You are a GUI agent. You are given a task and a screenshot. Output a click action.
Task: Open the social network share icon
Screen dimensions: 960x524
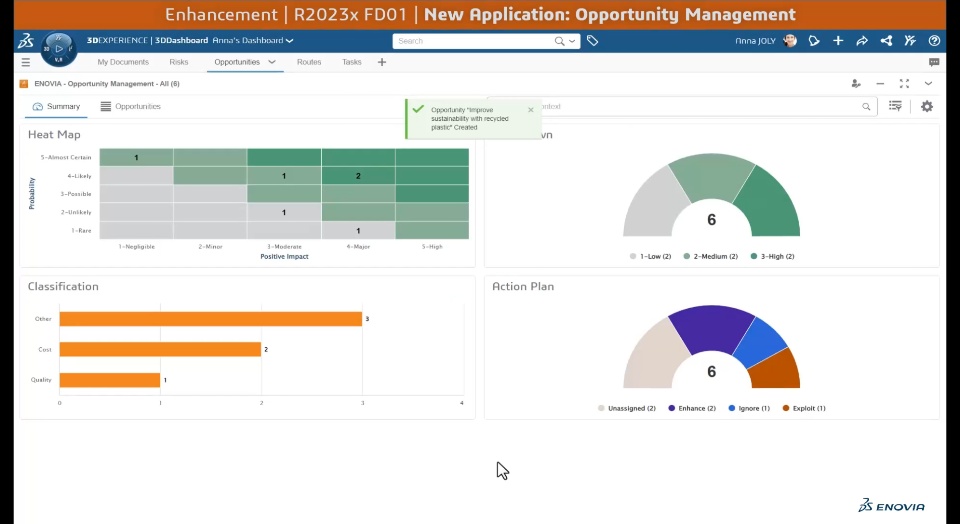point(886,41)
